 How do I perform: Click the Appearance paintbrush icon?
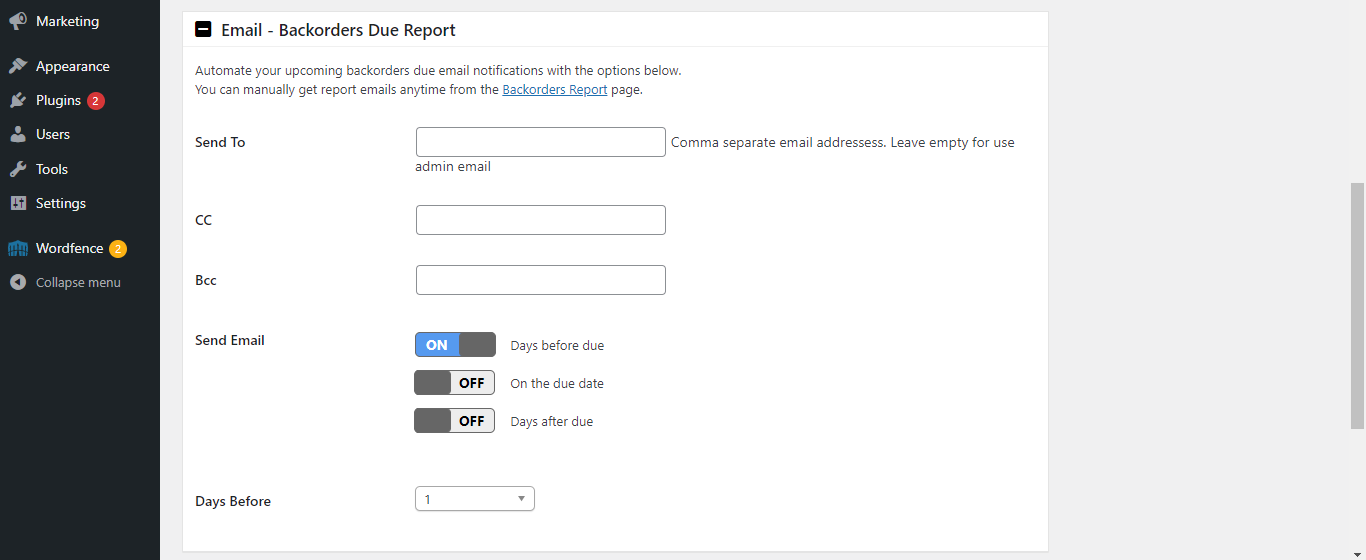tap(18, 66)
